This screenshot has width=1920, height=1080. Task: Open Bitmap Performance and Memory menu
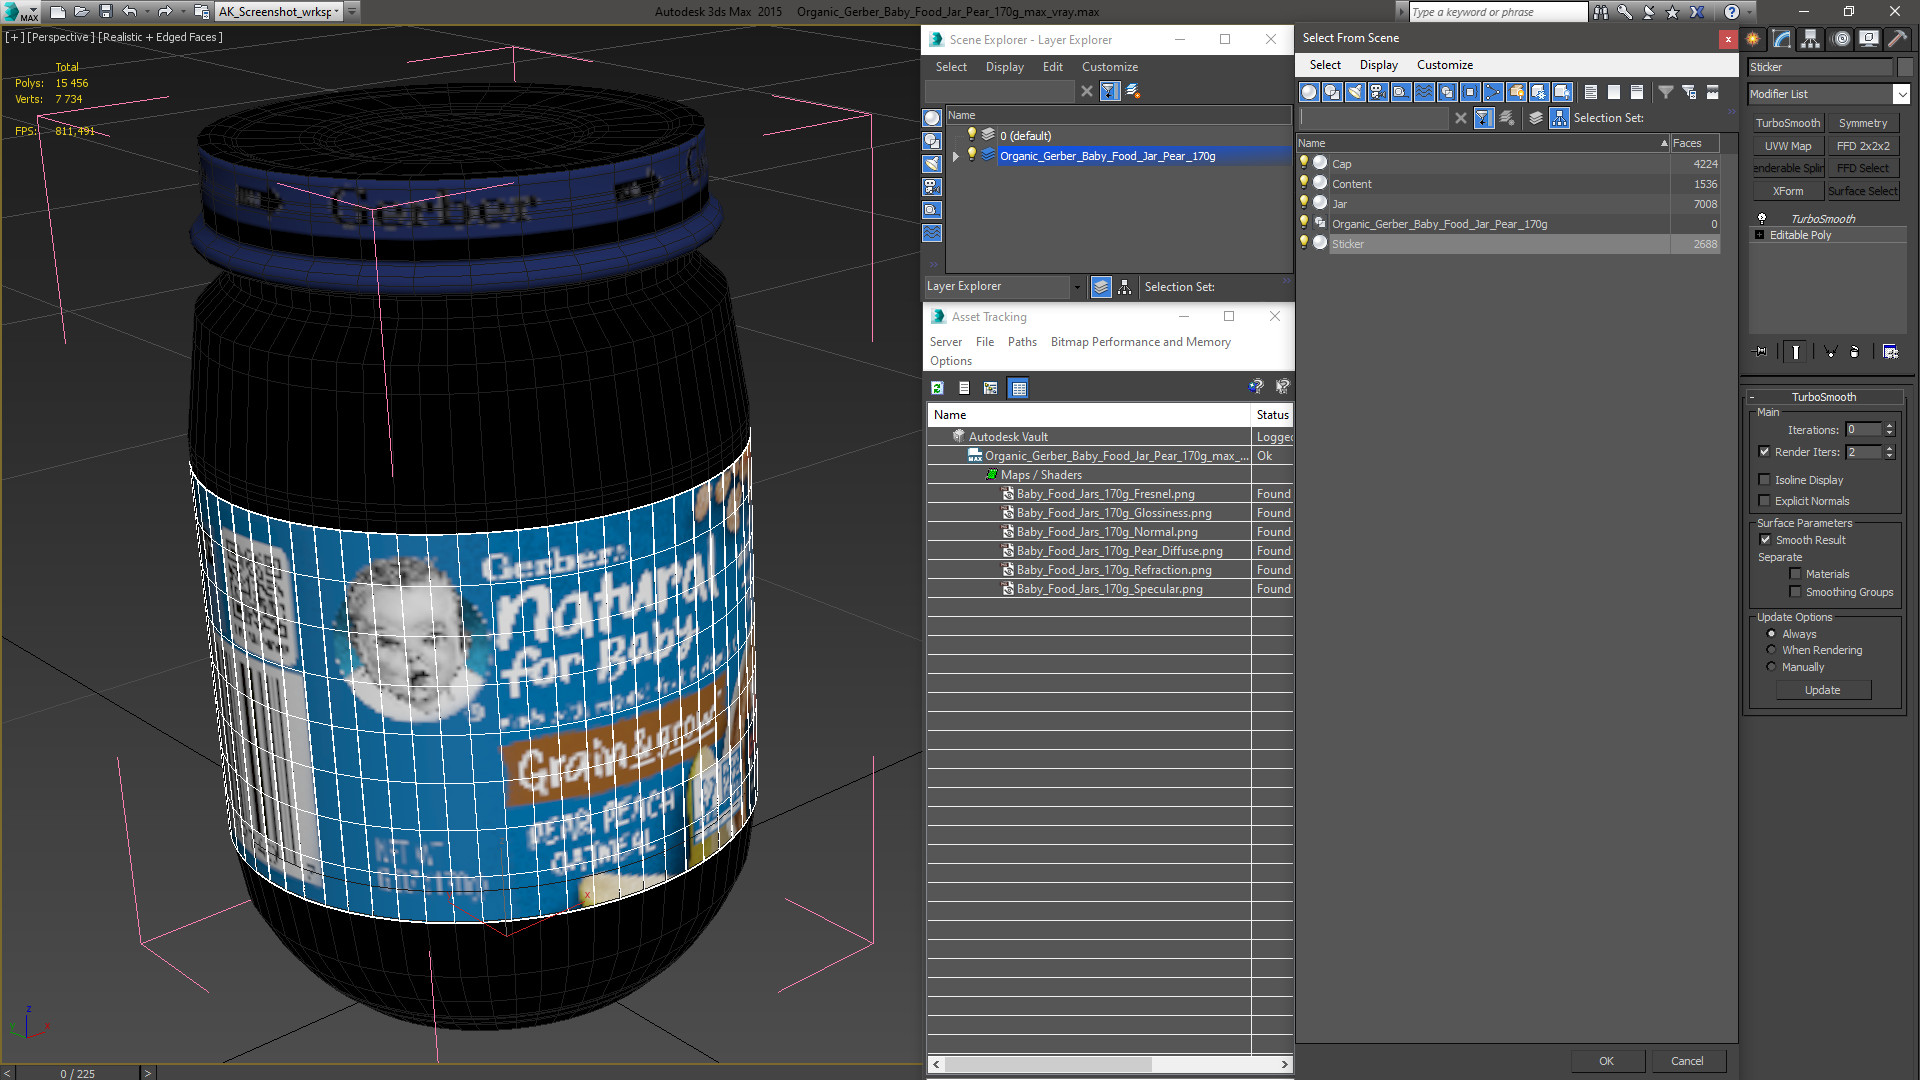tap(1140, 342)
